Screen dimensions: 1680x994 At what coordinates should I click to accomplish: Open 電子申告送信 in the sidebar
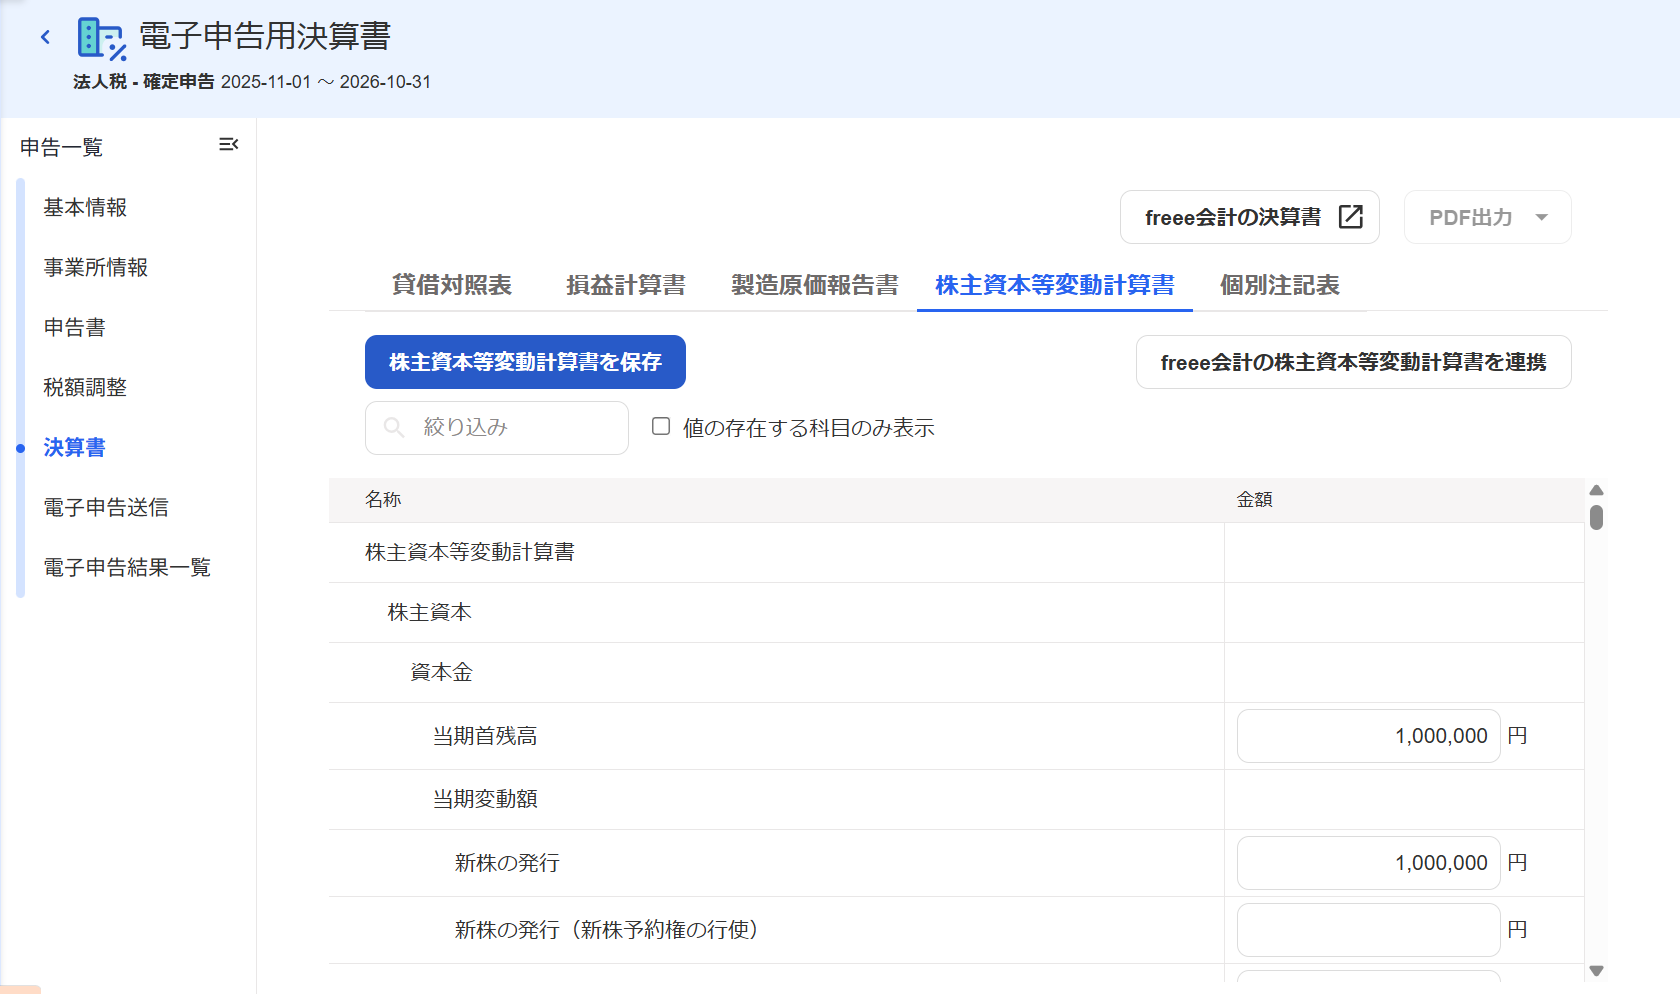point(106,507)
